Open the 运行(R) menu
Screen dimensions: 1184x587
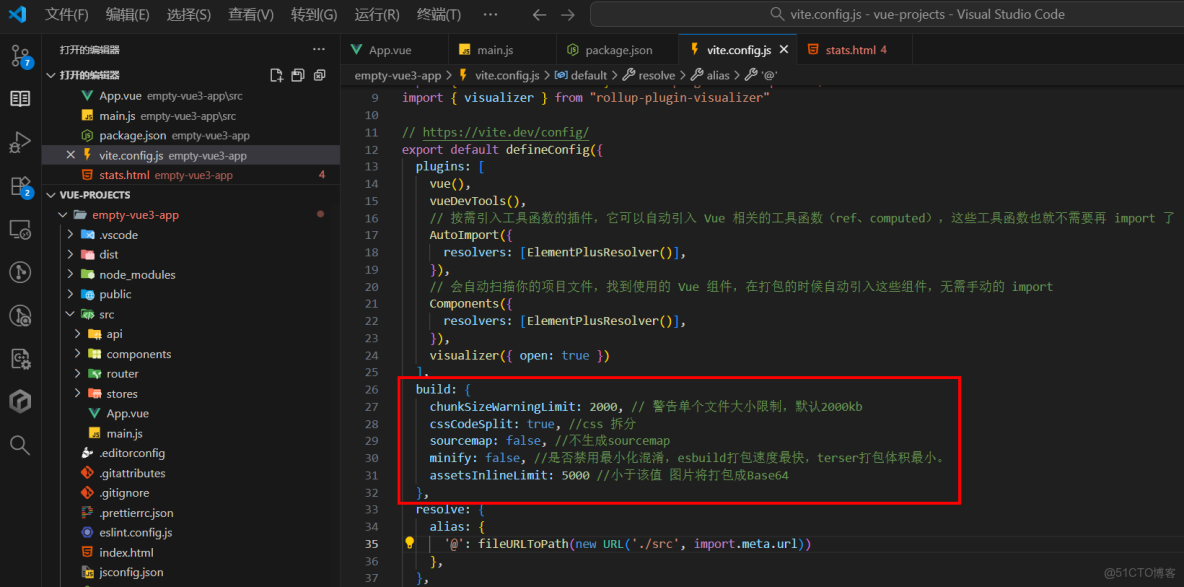click(377, 14)
